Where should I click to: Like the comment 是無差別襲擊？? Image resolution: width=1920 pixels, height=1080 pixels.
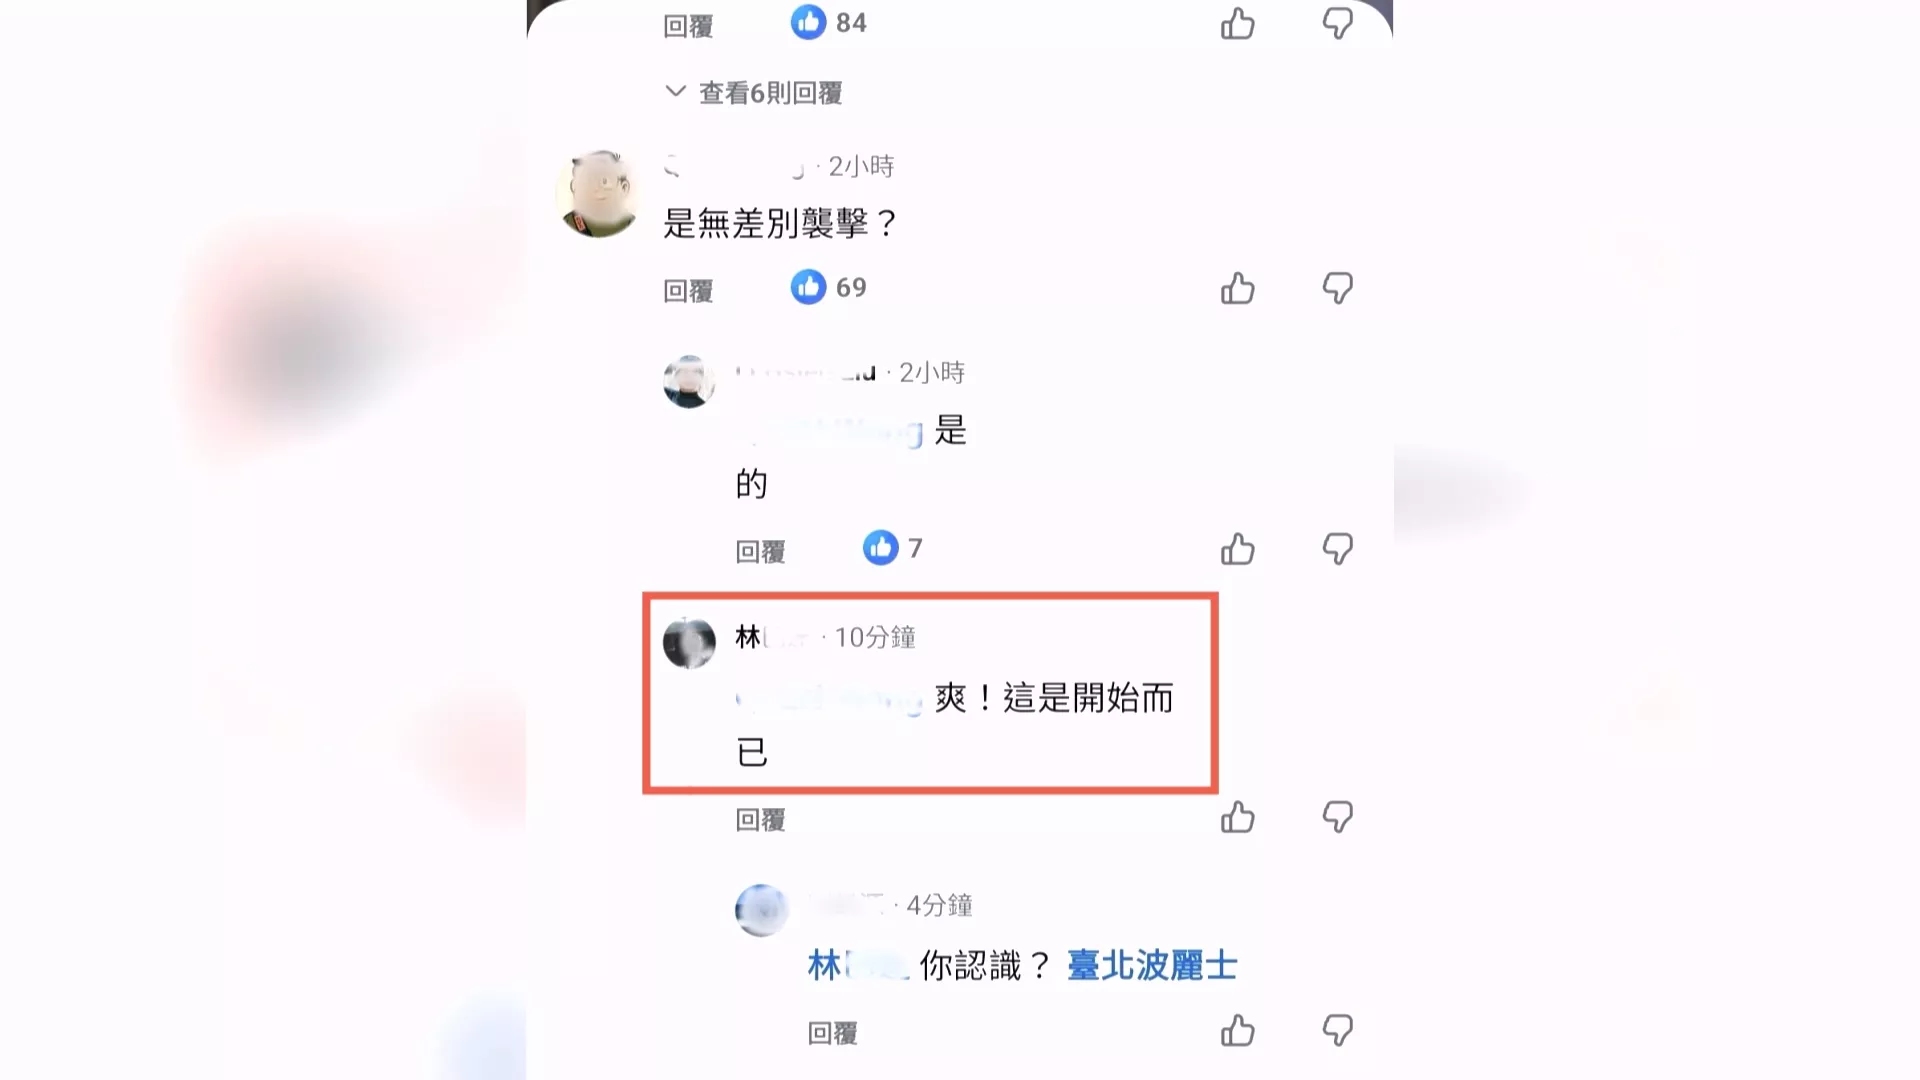1237,289
